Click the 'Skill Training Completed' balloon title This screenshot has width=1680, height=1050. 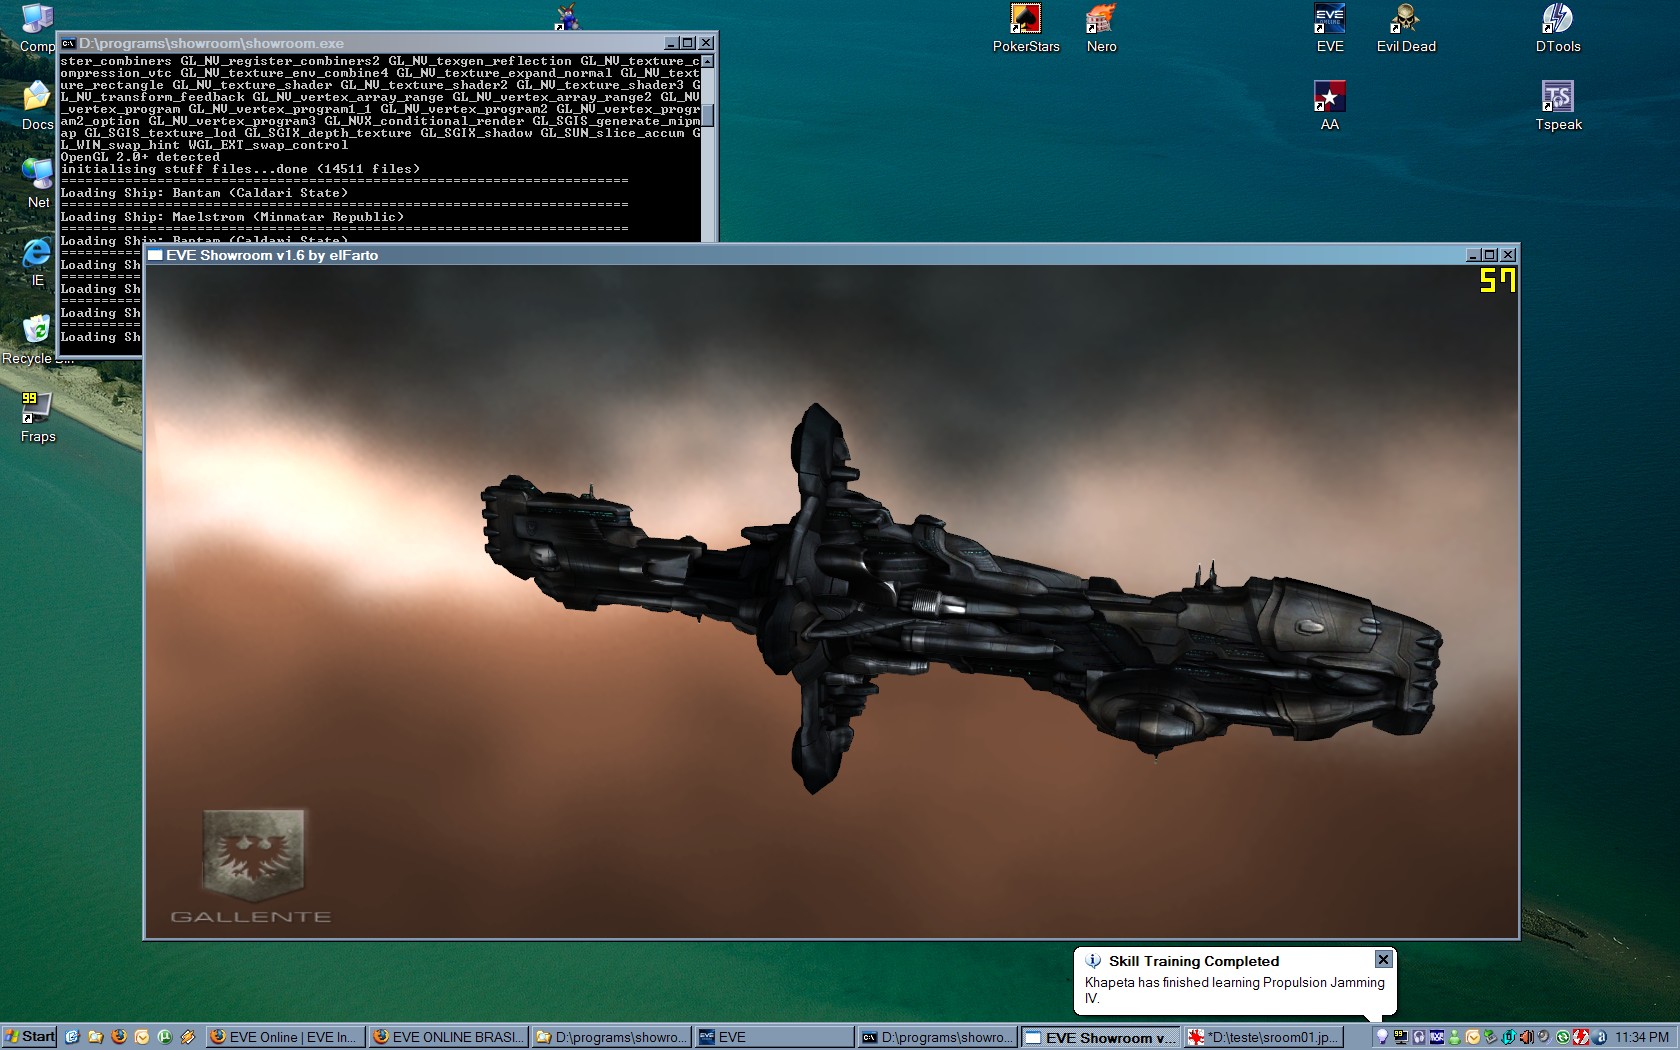[1193, 961]
